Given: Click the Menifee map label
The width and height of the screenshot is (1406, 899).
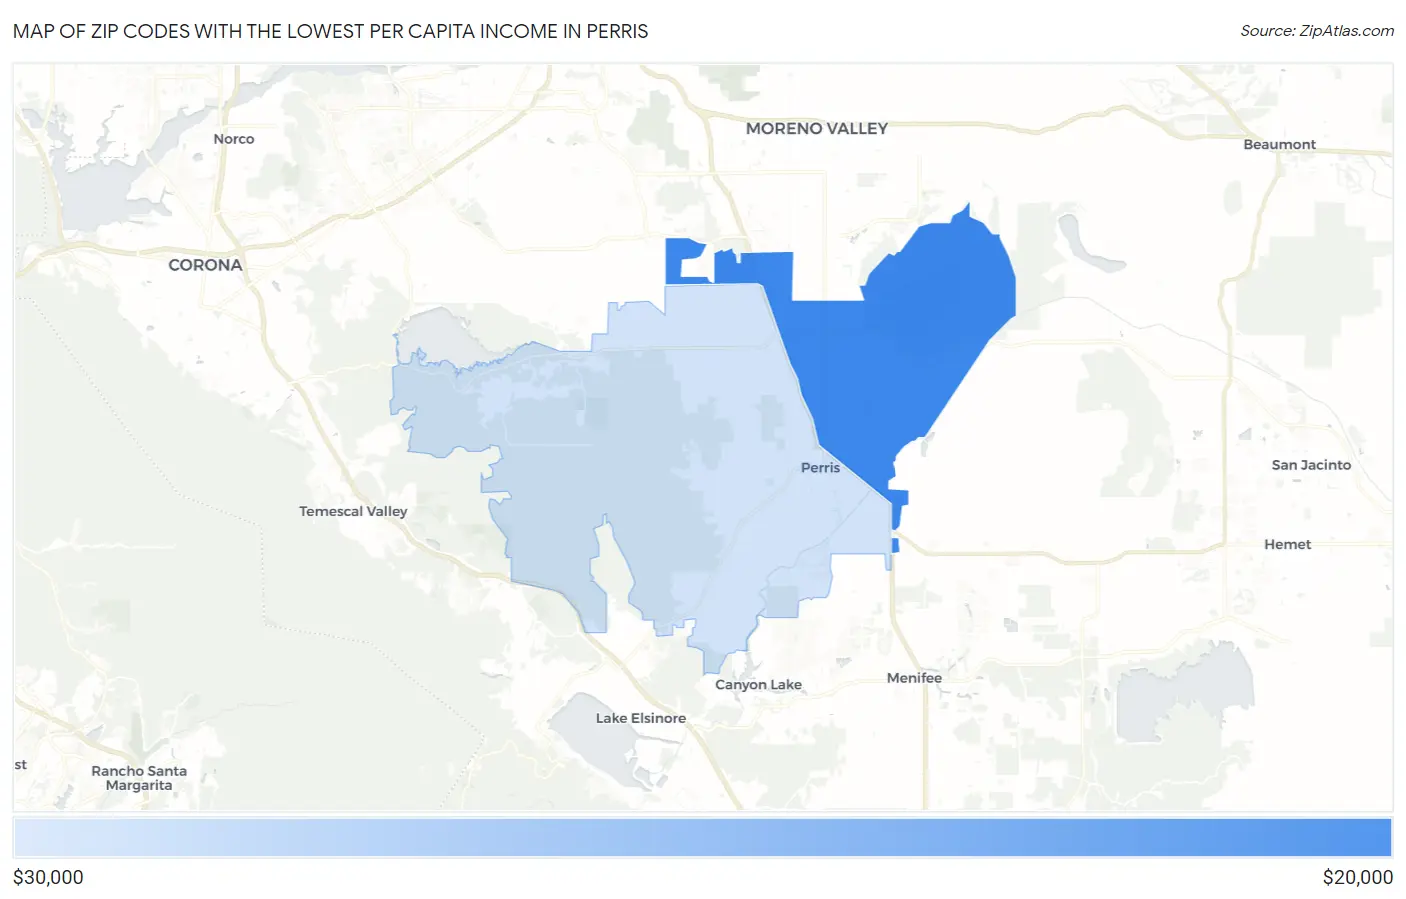Looking at the screenshot, I should 914,678.
